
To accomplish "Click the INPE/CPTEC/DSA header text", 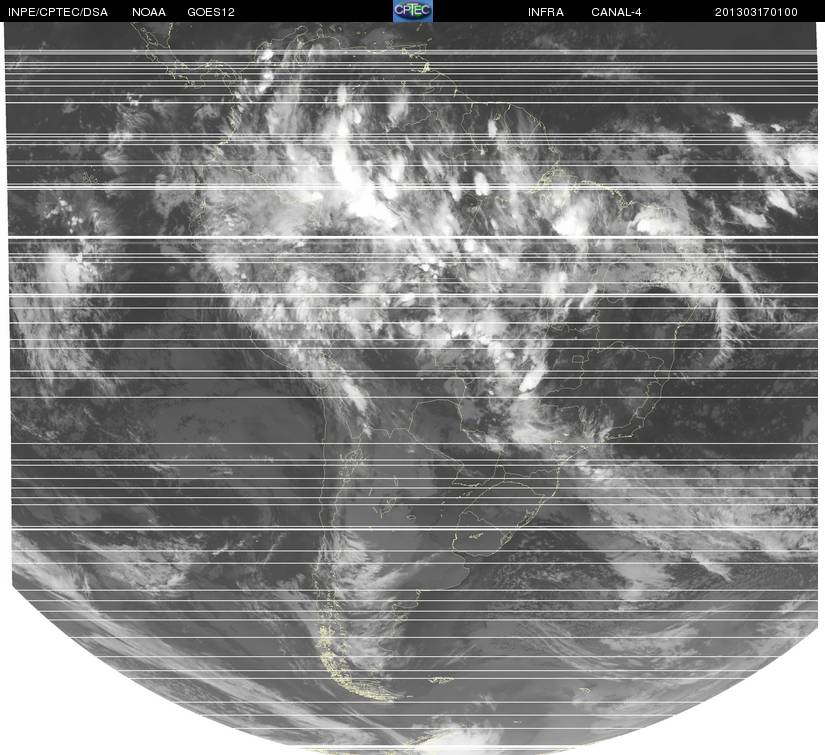I will (58, 12).
